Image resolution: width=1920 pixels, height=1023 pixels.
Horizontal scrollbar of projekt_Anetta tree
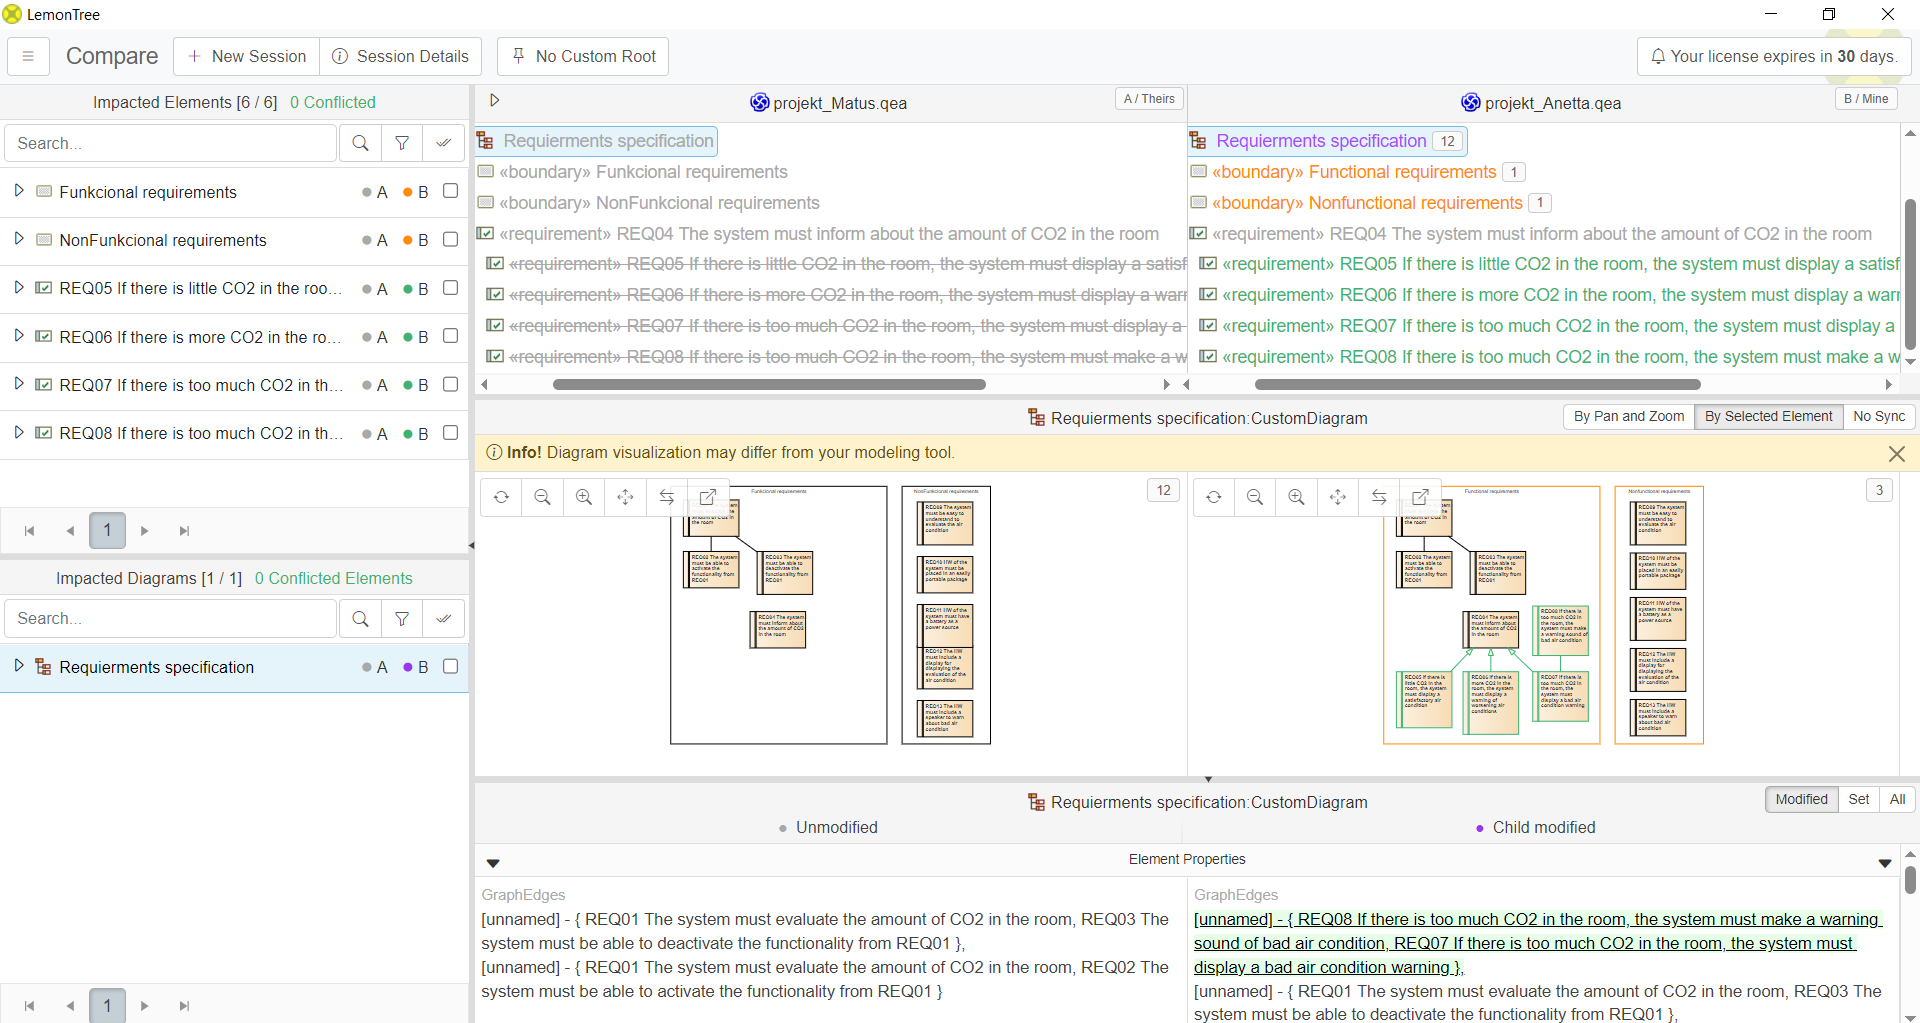tap(1477, 384)
